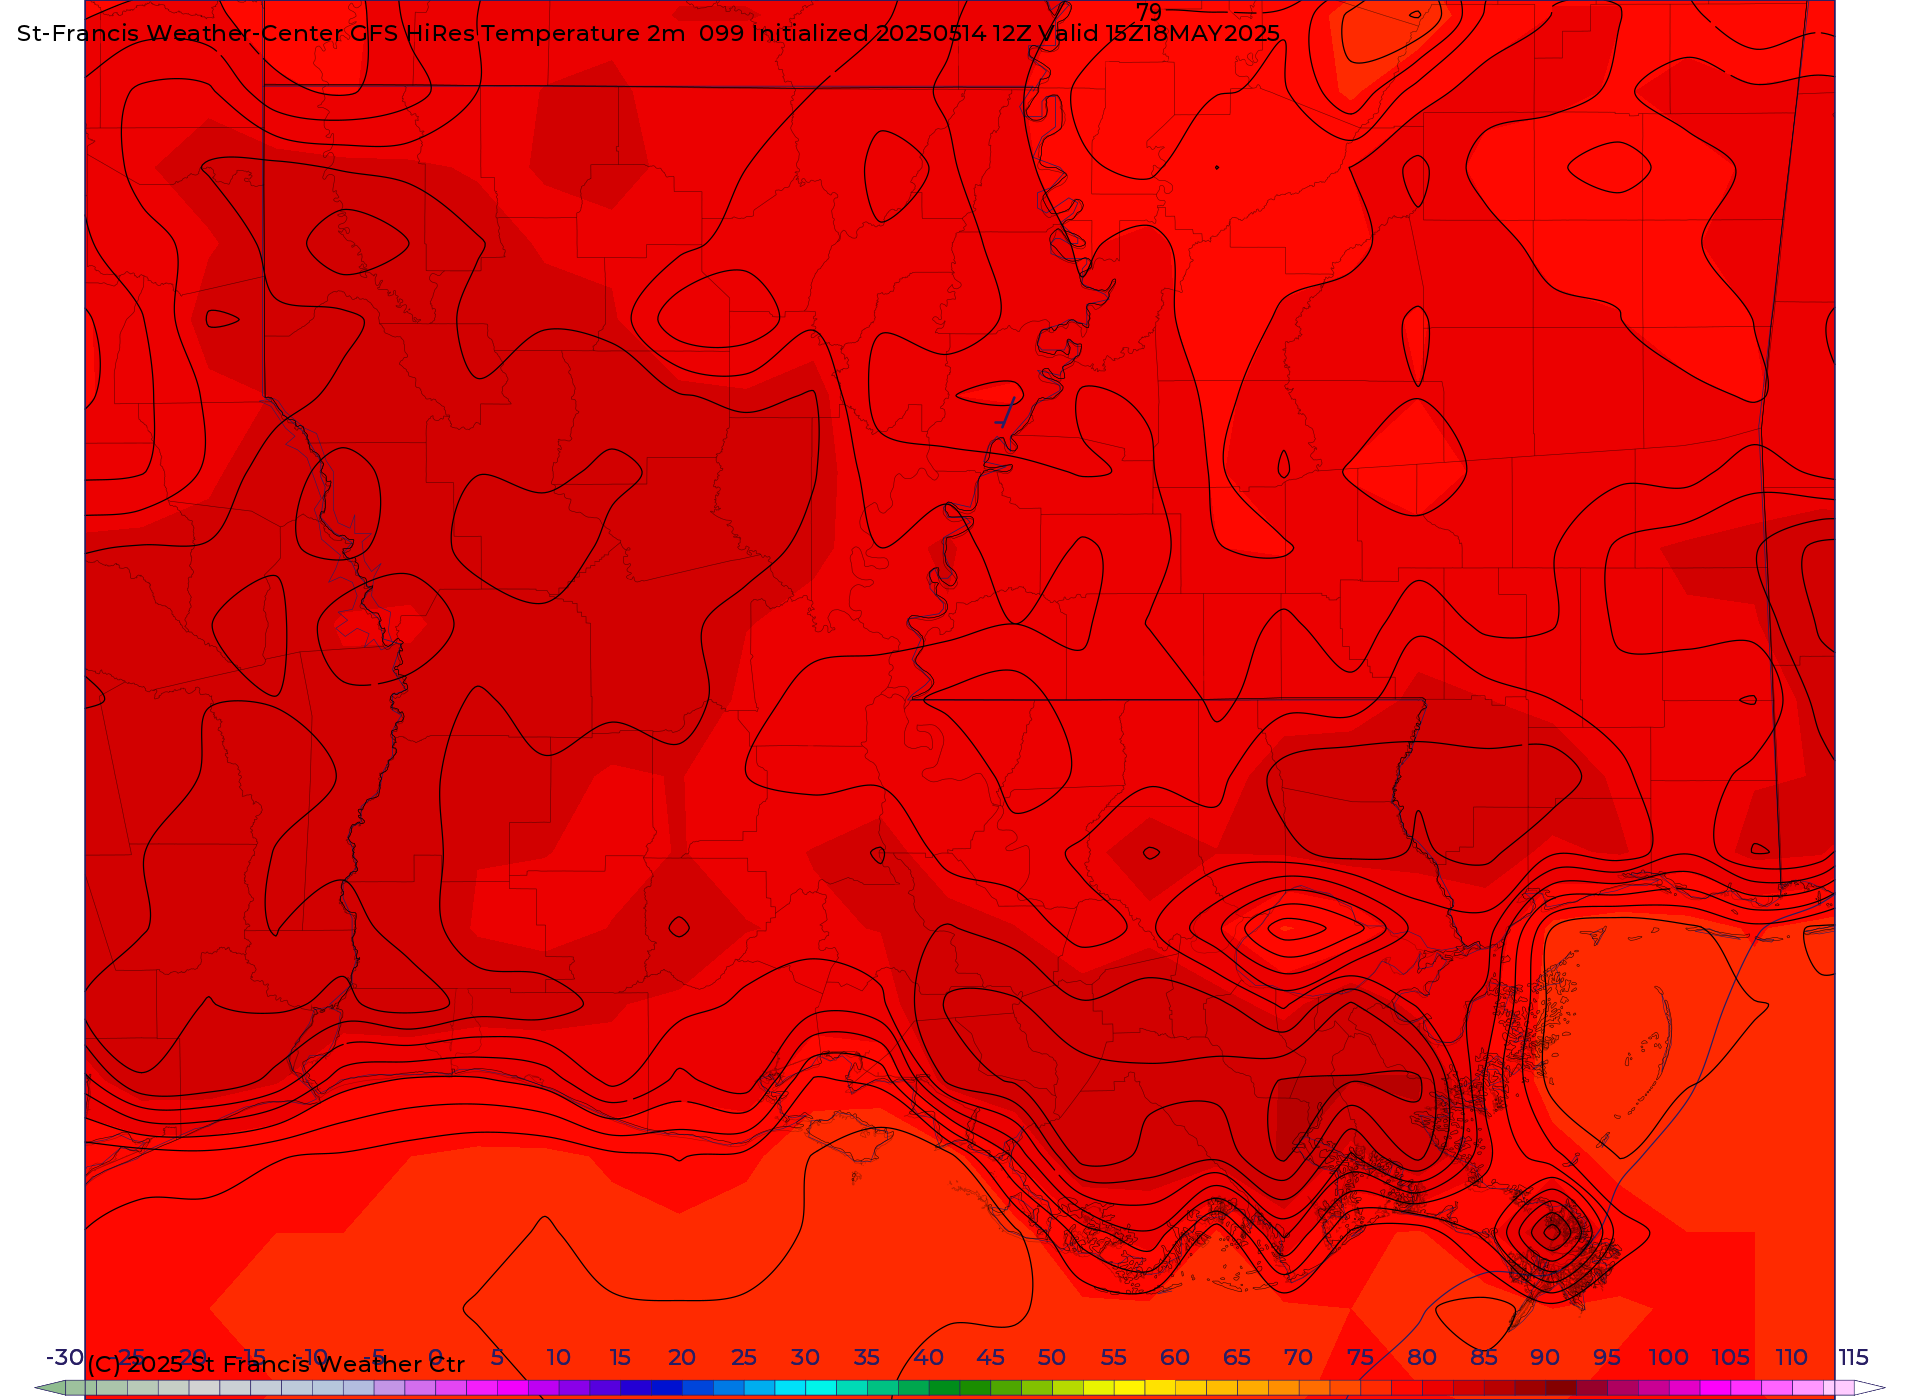Click the '79' contour label at top
The width and height of the screenshot is (1920, 1400).
pos(1149,12)
